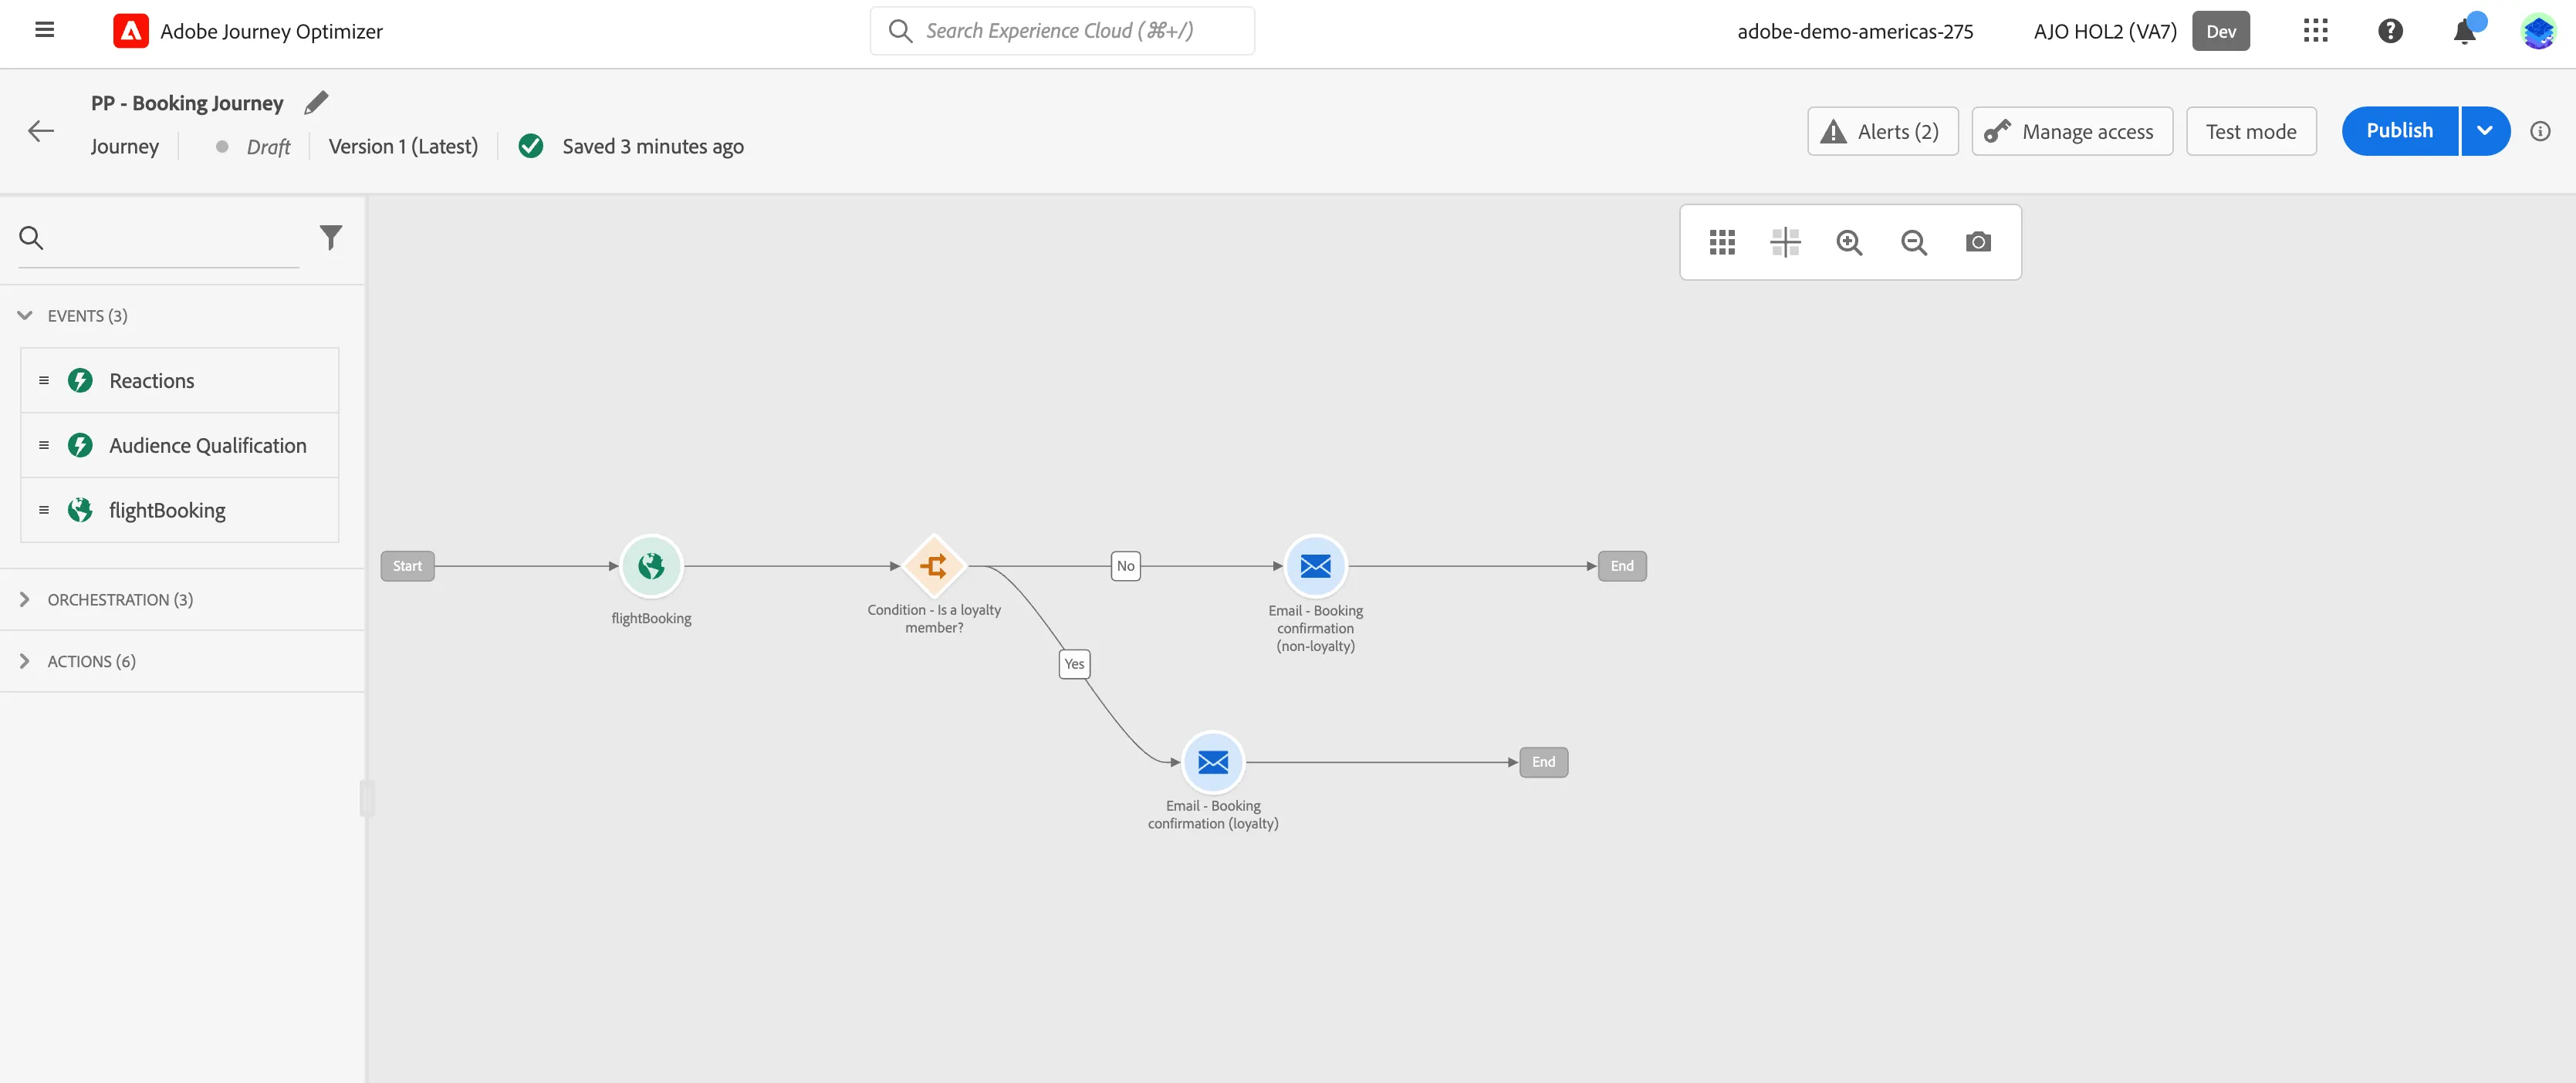Click the palette search magnifier icon

31,238
